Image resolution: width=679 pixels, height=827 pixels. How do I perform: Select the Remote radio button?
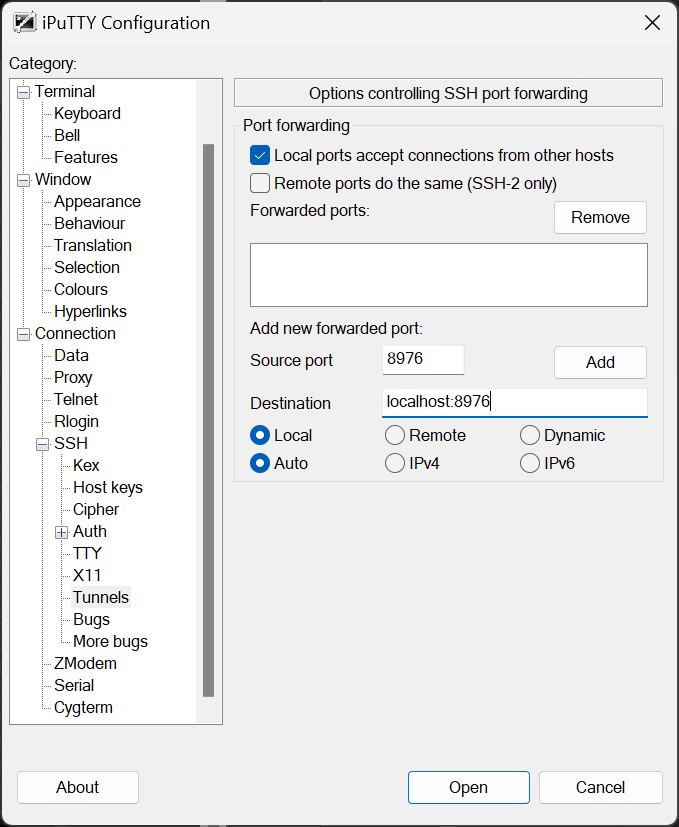click(x=395, y=436)
